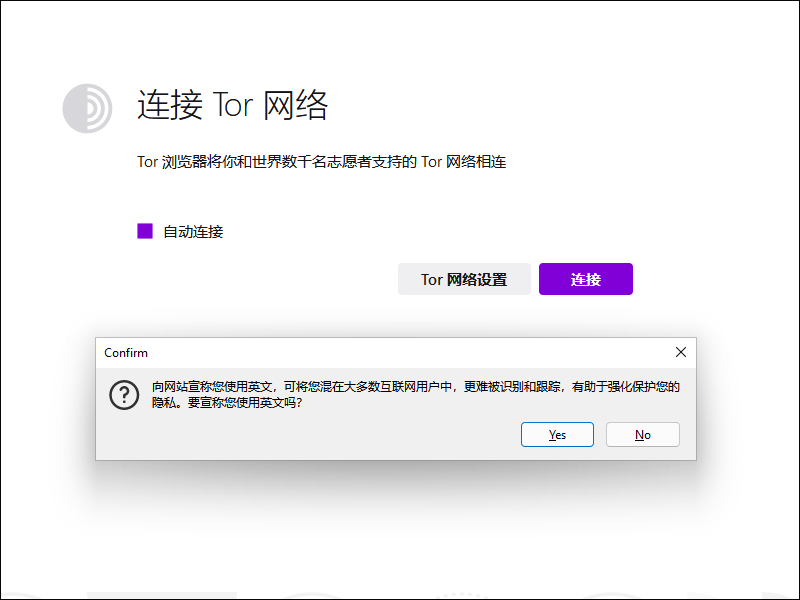Image resolution: width=800 pixels, height=600 pixels.
Task: Click the Tor 浏览器 description sentence
Action: pos(321,161)
